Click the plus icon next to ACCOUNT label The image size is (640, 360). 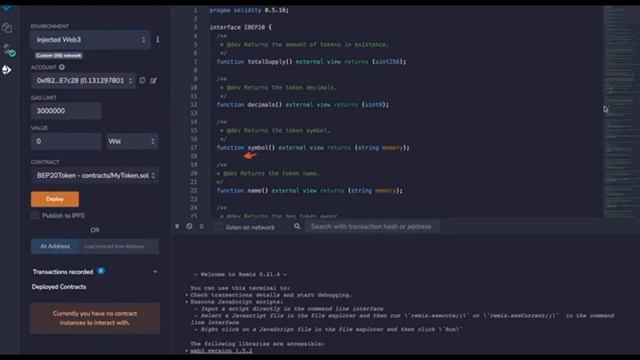point(62,67)
